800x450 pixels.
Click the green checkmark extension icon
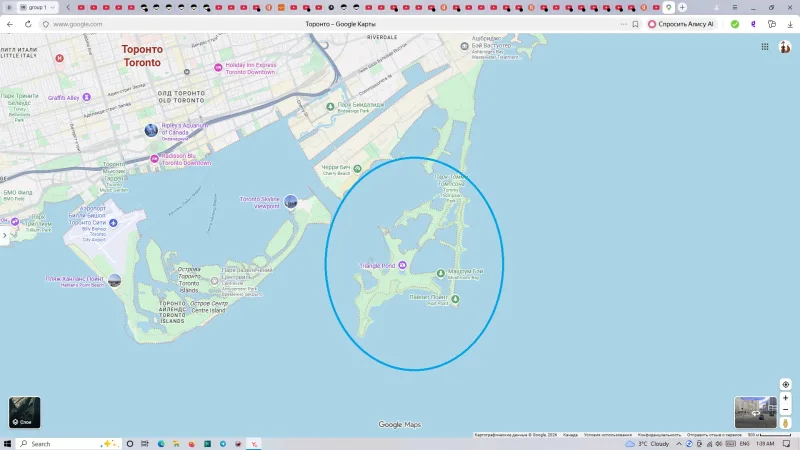pos(735,24)
